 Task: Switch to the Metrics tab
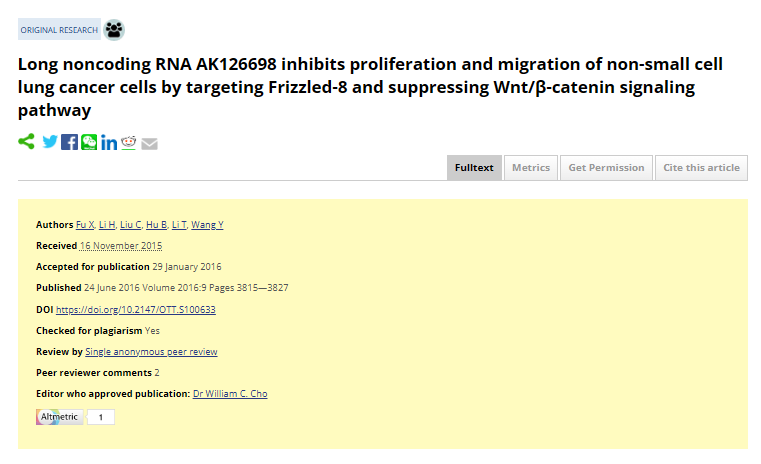coord(531,168)
